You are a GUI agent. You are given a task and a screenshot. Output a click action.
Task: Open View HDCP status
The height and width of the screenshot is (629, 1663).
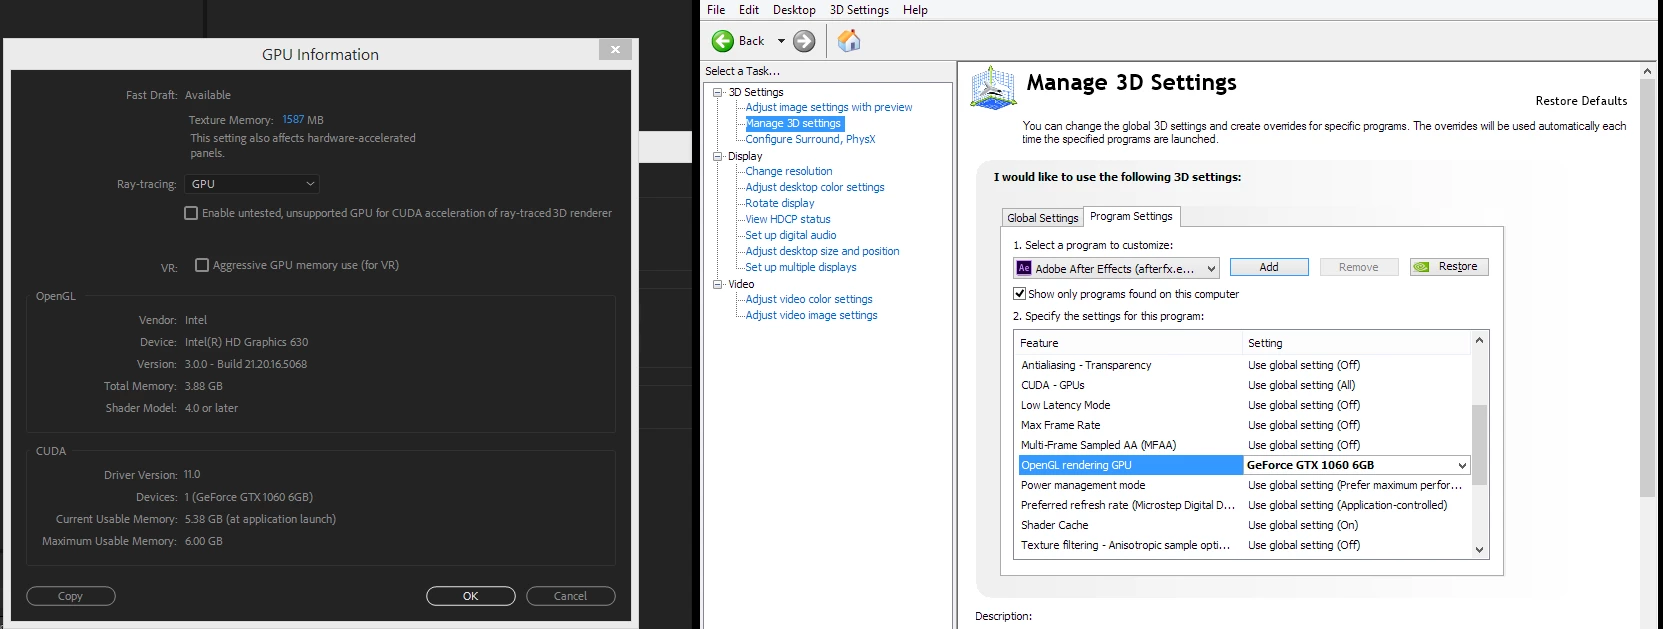(x=787, y=219)
